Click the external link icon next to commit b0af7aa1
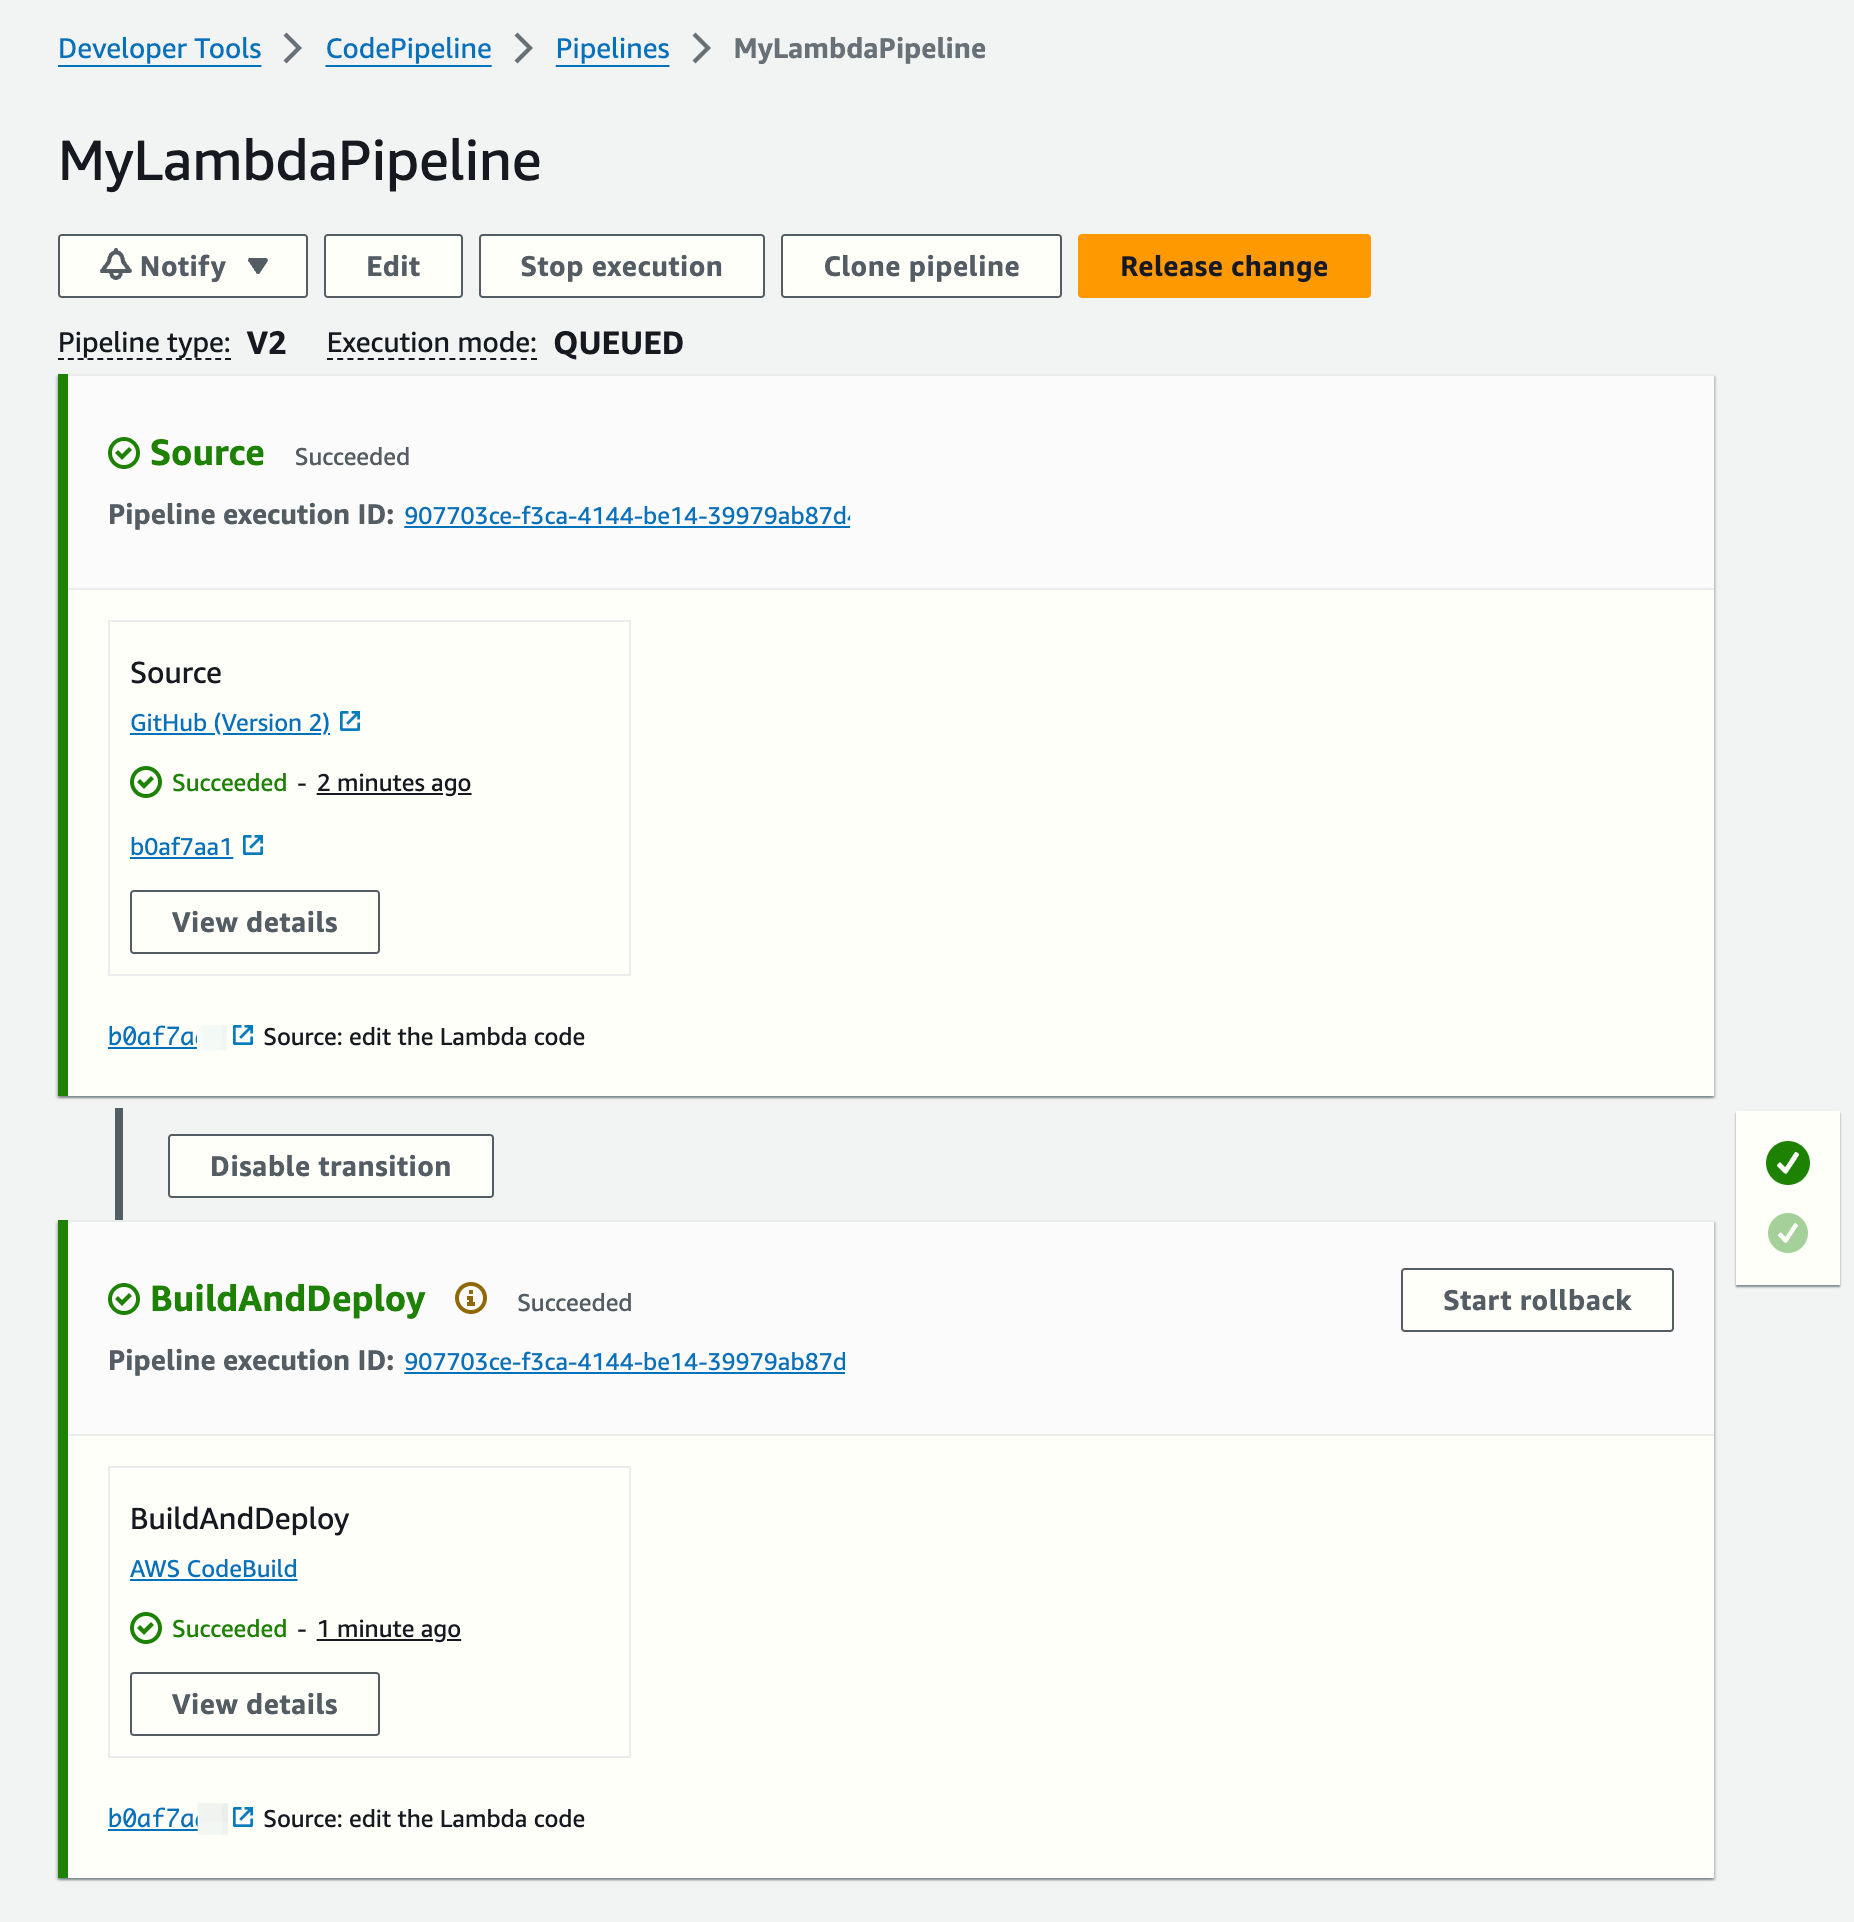Screen dimensions: 1854x1922 pos(253,845)
